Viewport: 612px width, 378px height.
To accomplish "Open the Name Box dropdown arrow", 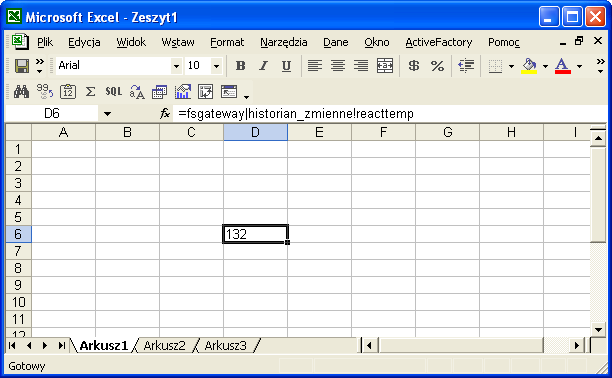I will coord(107,114).
